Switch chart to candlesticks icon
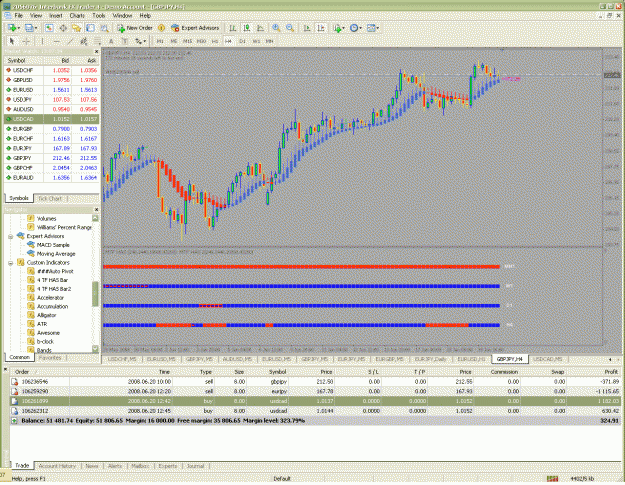The height and width of the screenshot is (485, 625). (x=247, y=28)
